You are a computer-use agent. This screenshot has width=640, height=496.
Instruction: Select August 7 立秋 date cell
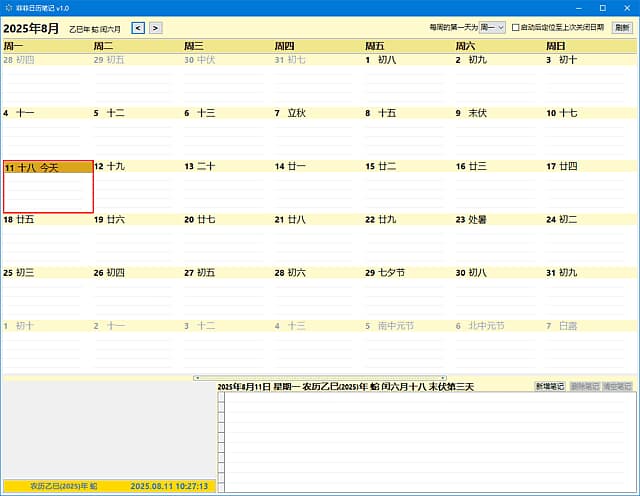tap(317, 130)
